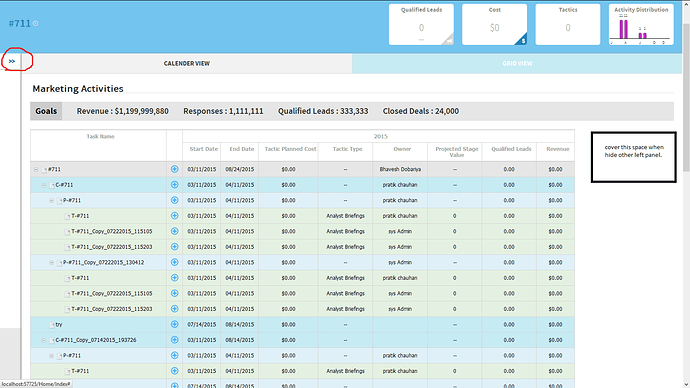Click the document icon beside #711 in the grid
This screenshot has width=690, height=388.
click(x=44, y=169)
